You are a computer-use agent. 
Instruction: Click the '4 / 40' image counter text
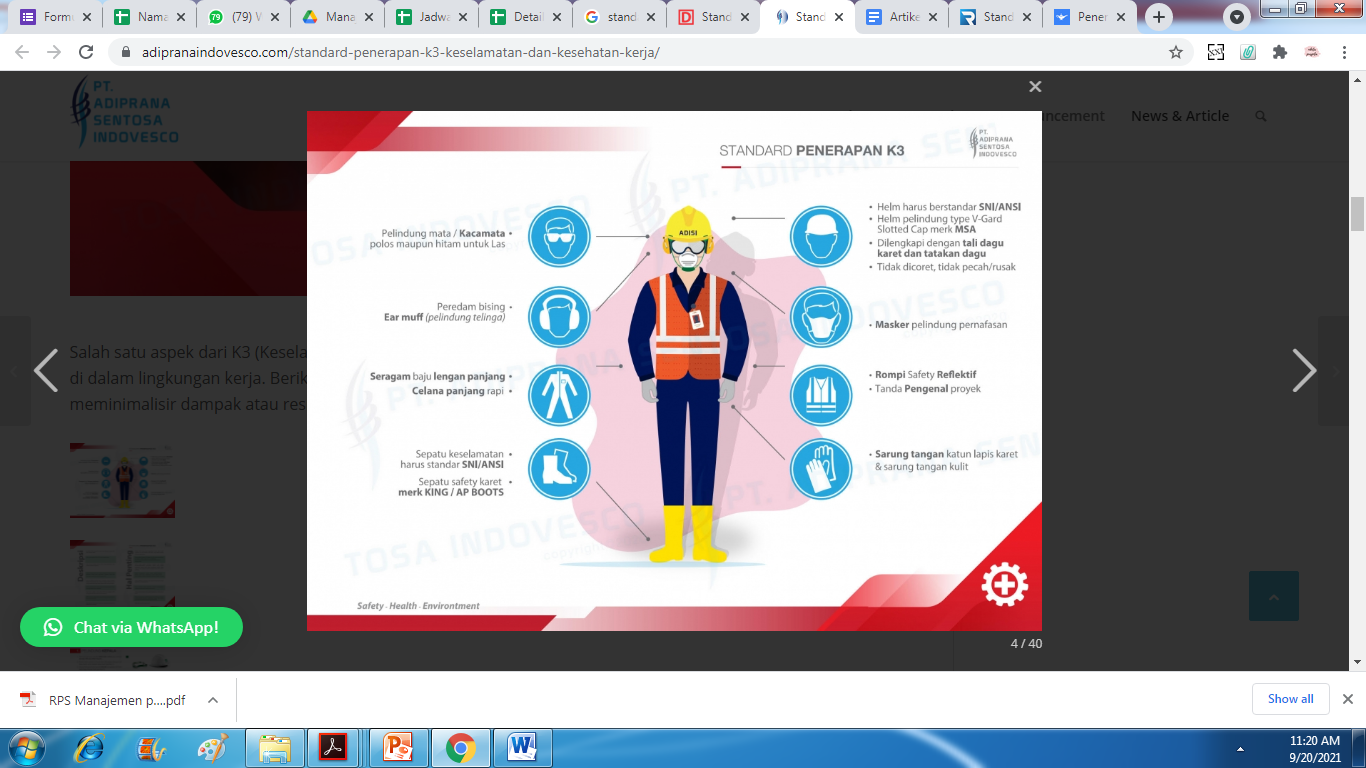tap(1026, 644)
